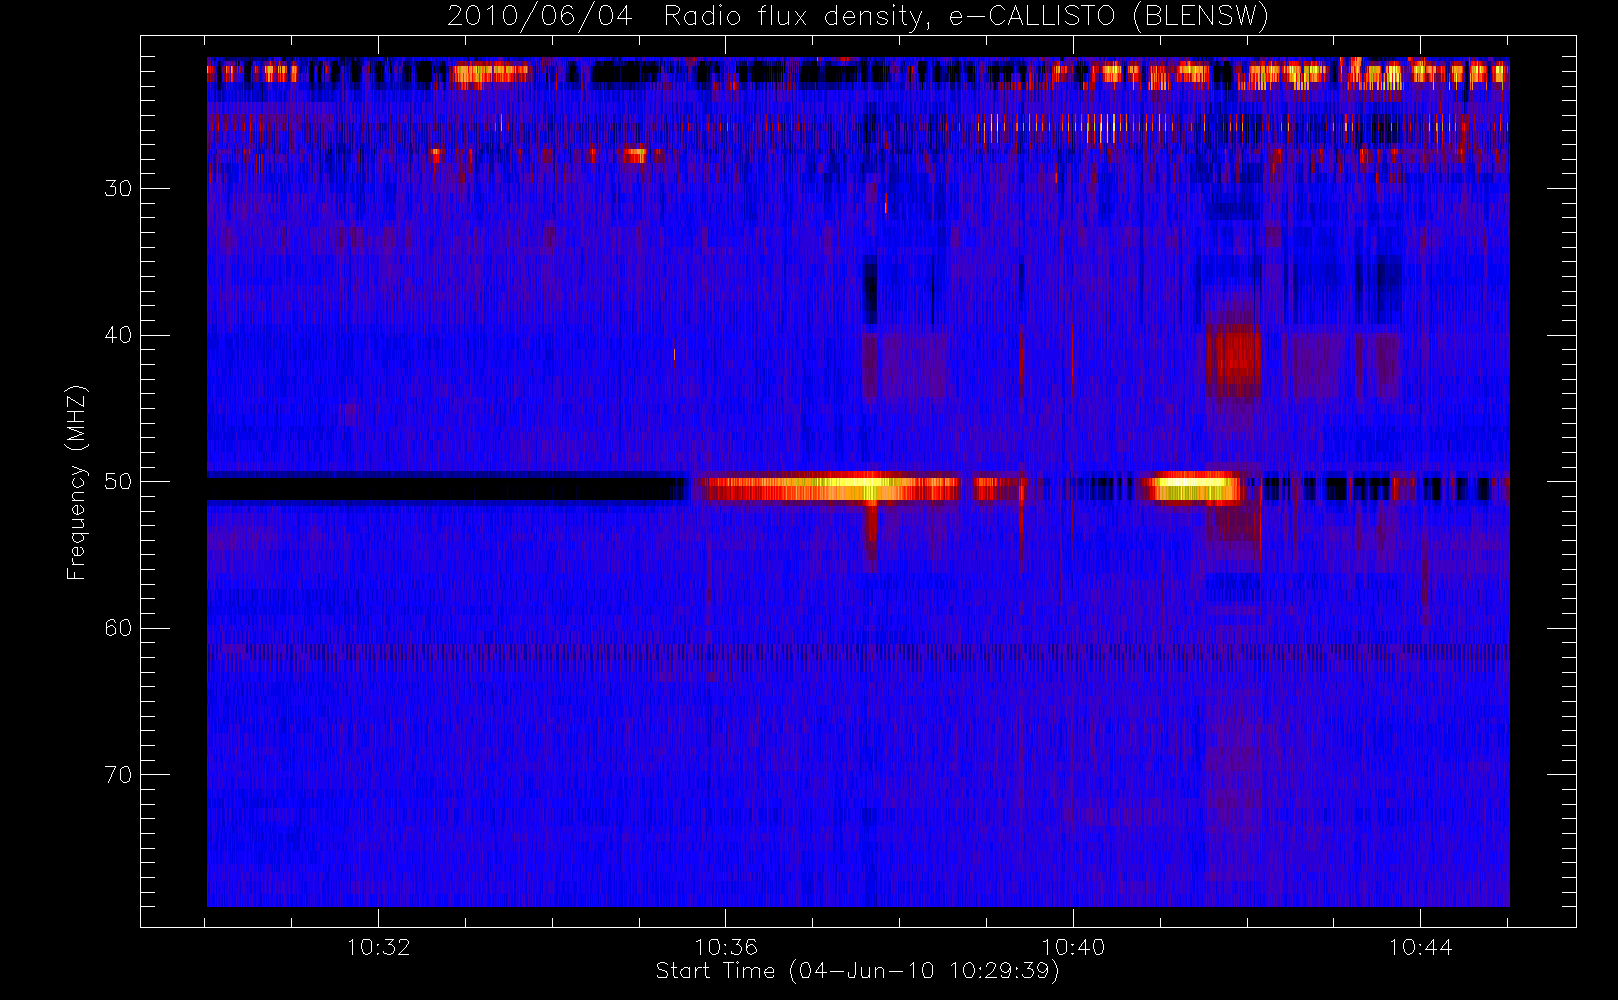
Task: Click the 10:36 time tick label
Action: pyautogui.click(x=726, y=947)
